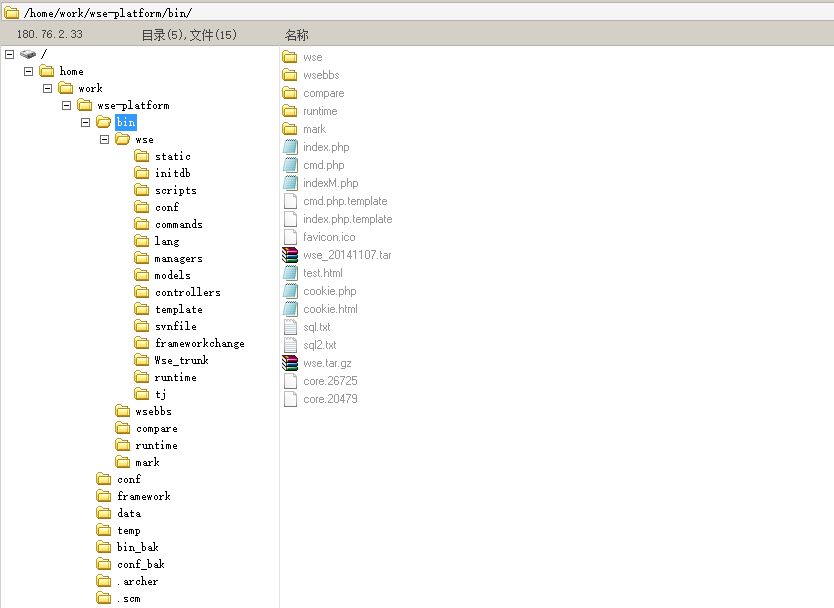Click the cookie.html file icon
The height and width of the screenshot is (608, 834).
coord(290,309)
